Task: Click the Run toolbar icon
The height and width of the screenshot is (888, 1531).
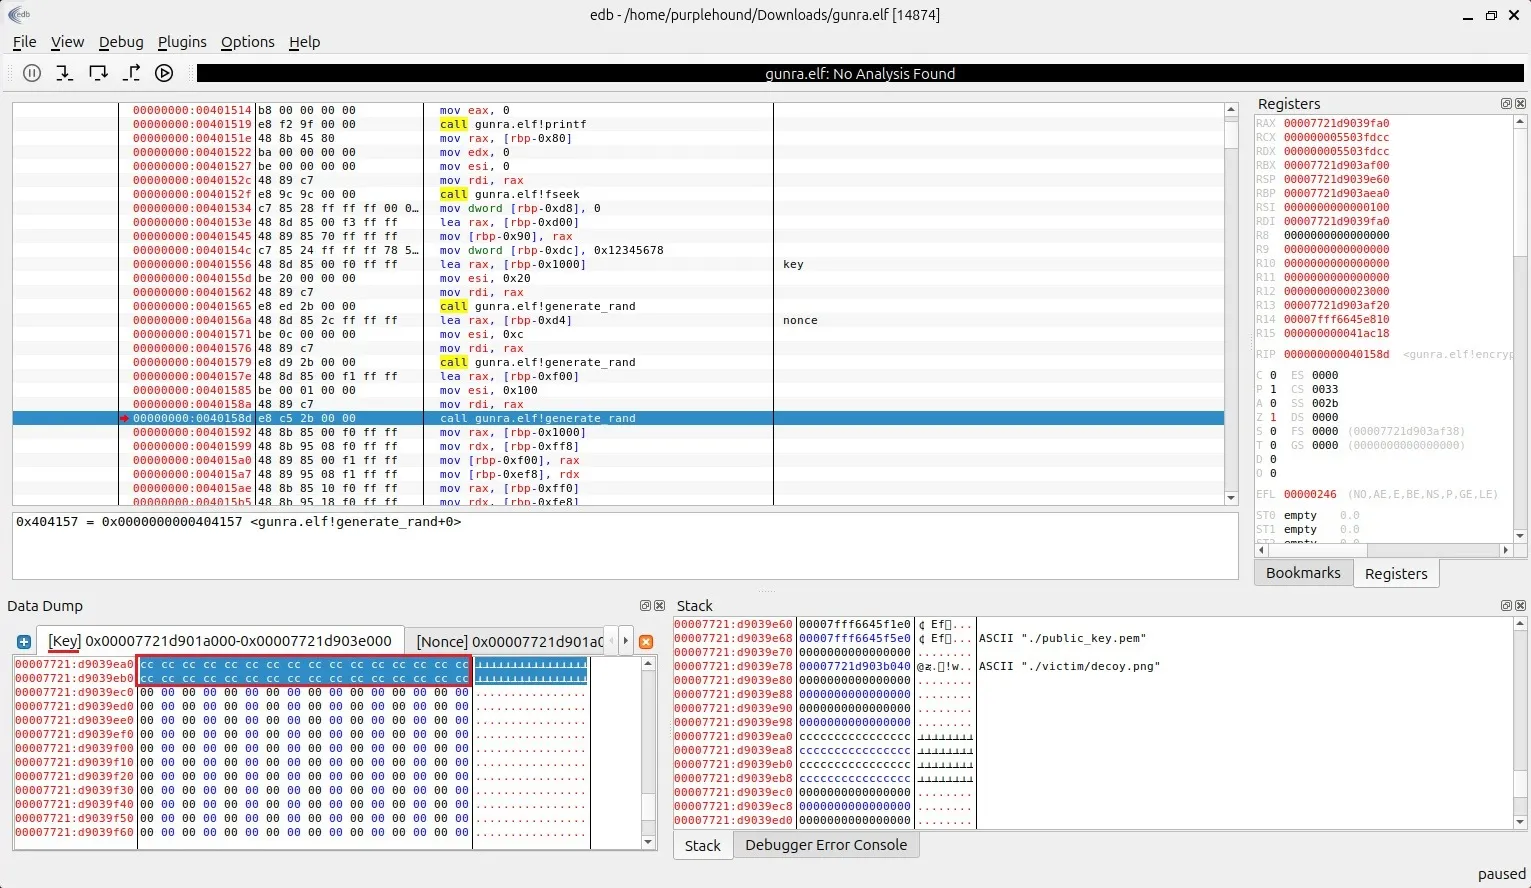Action: (x=165, y=73)
